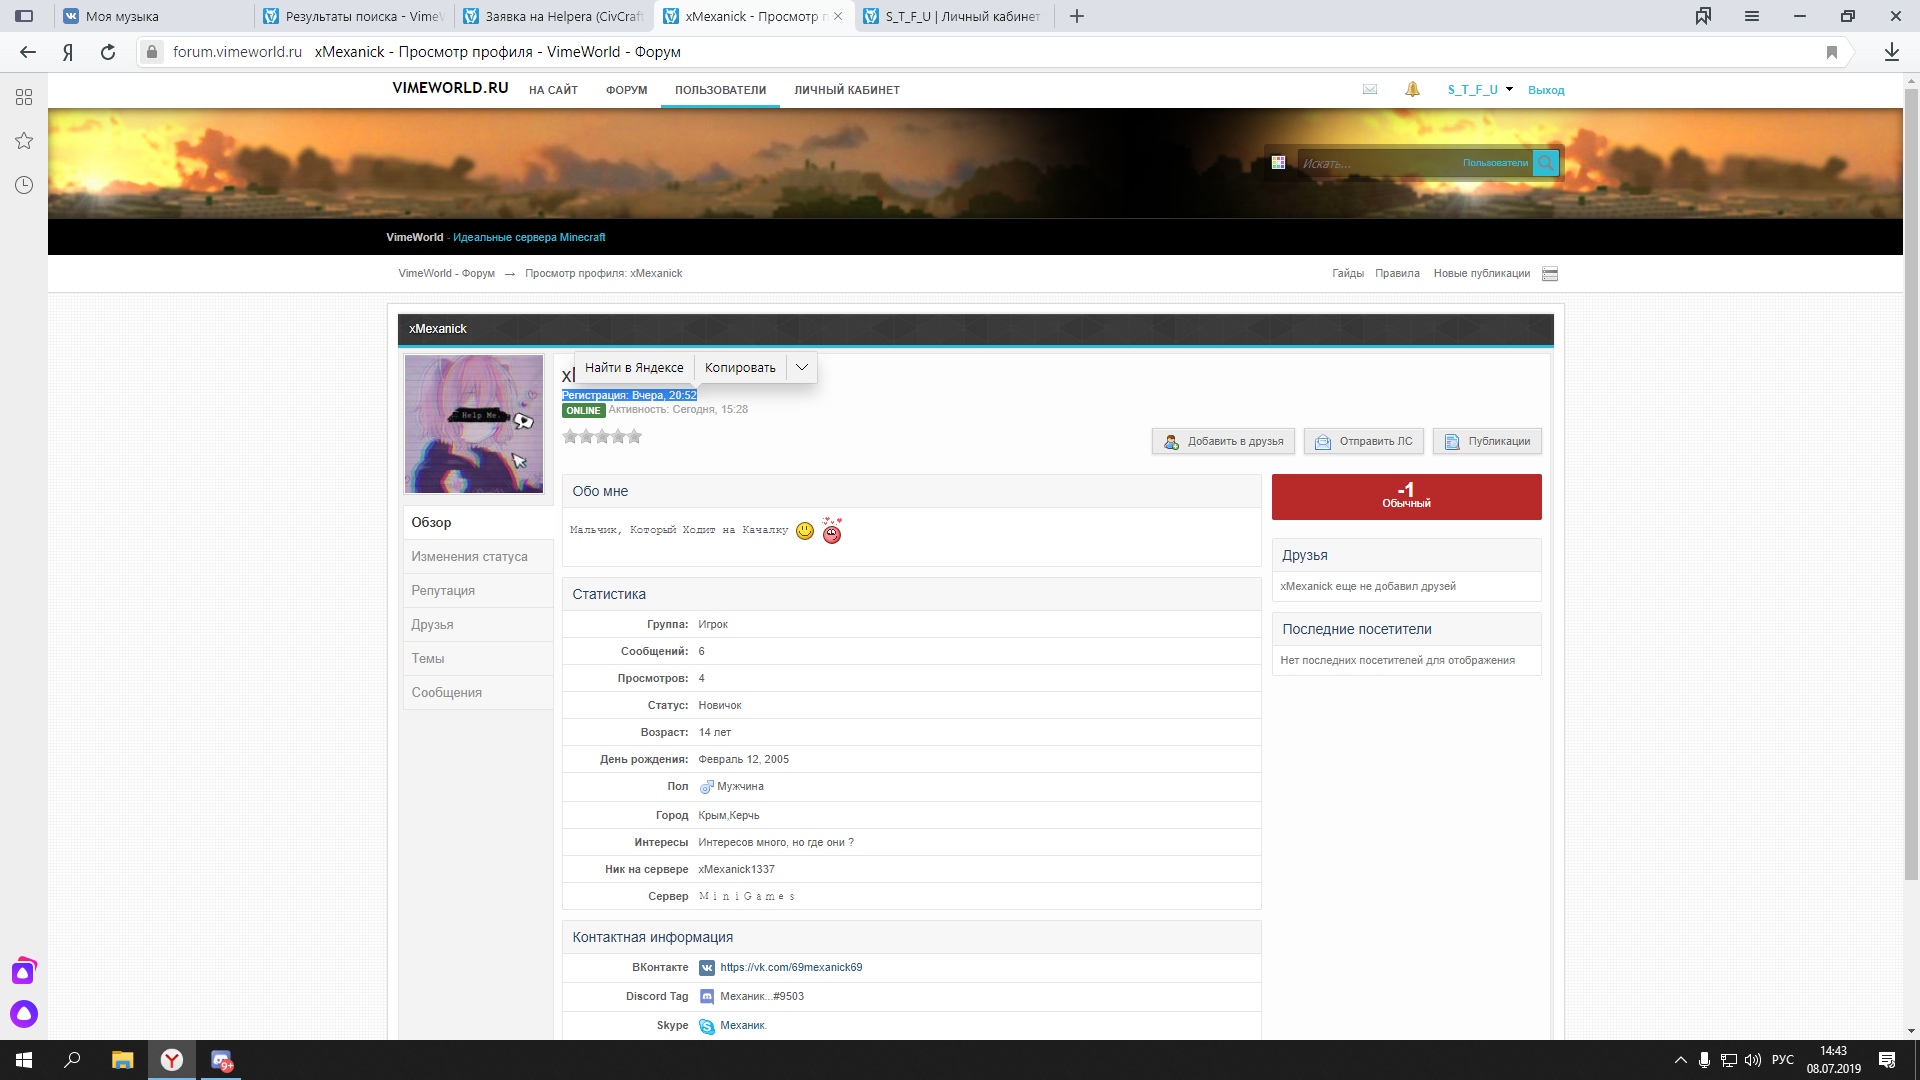Open VKontakte icon in contact info
1920x1080 pixels.
(707, 968)
